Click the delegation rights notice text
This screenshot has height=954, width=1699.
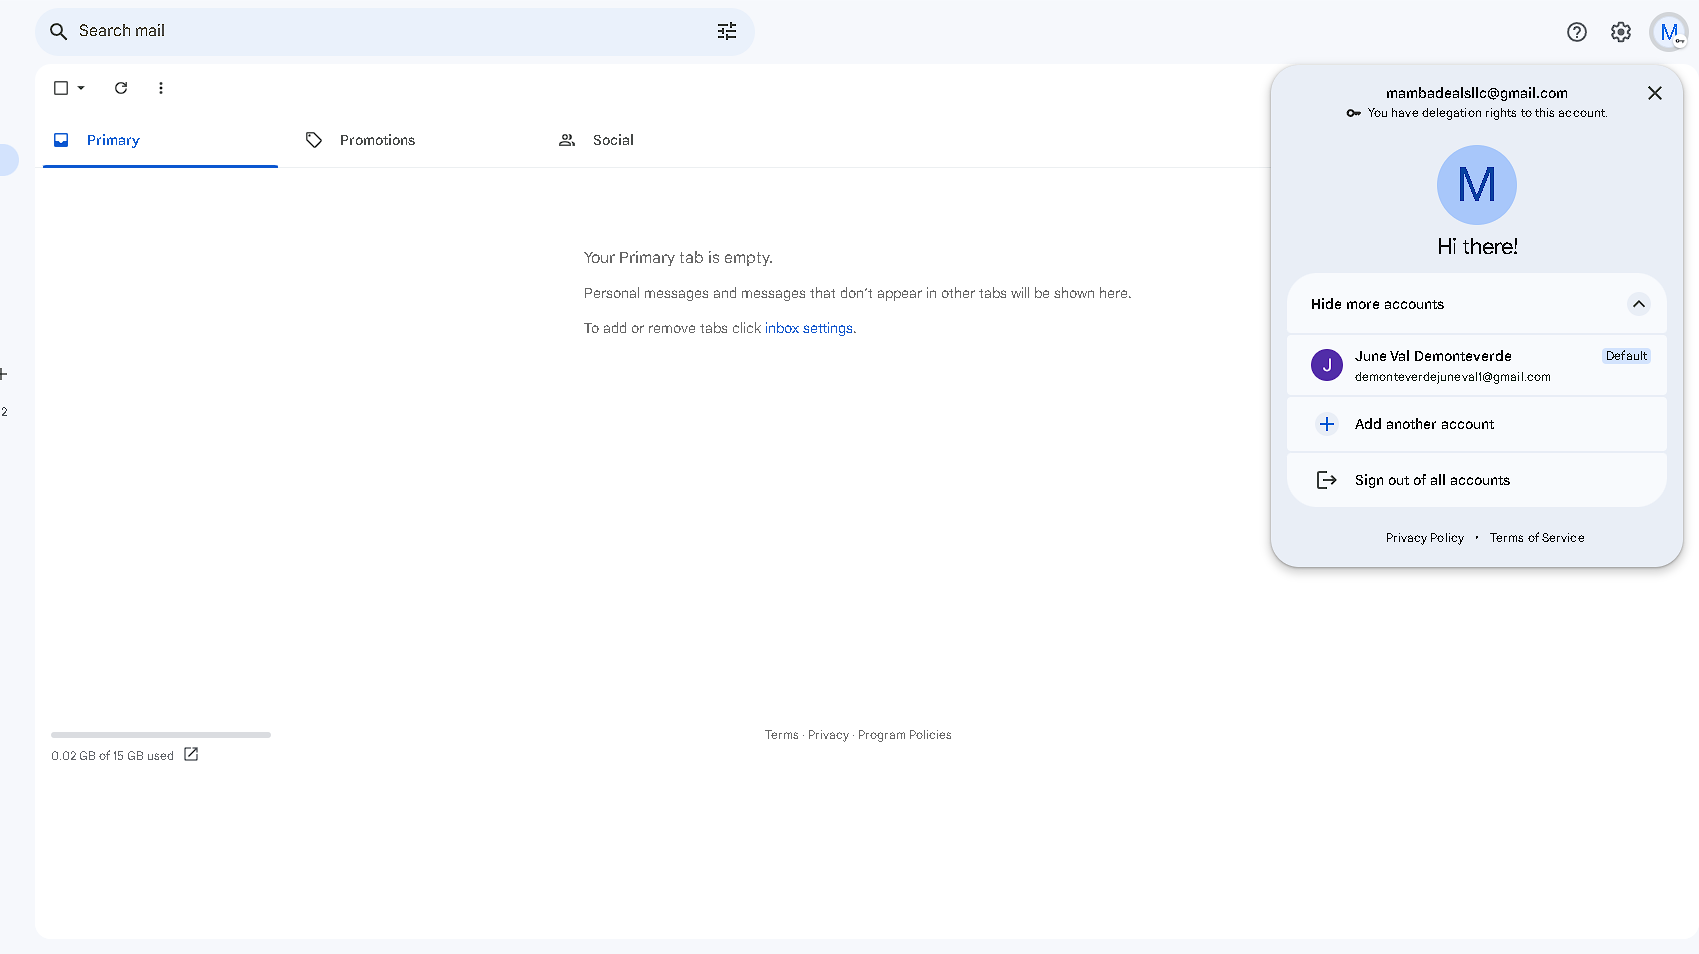click(1487, 113)
